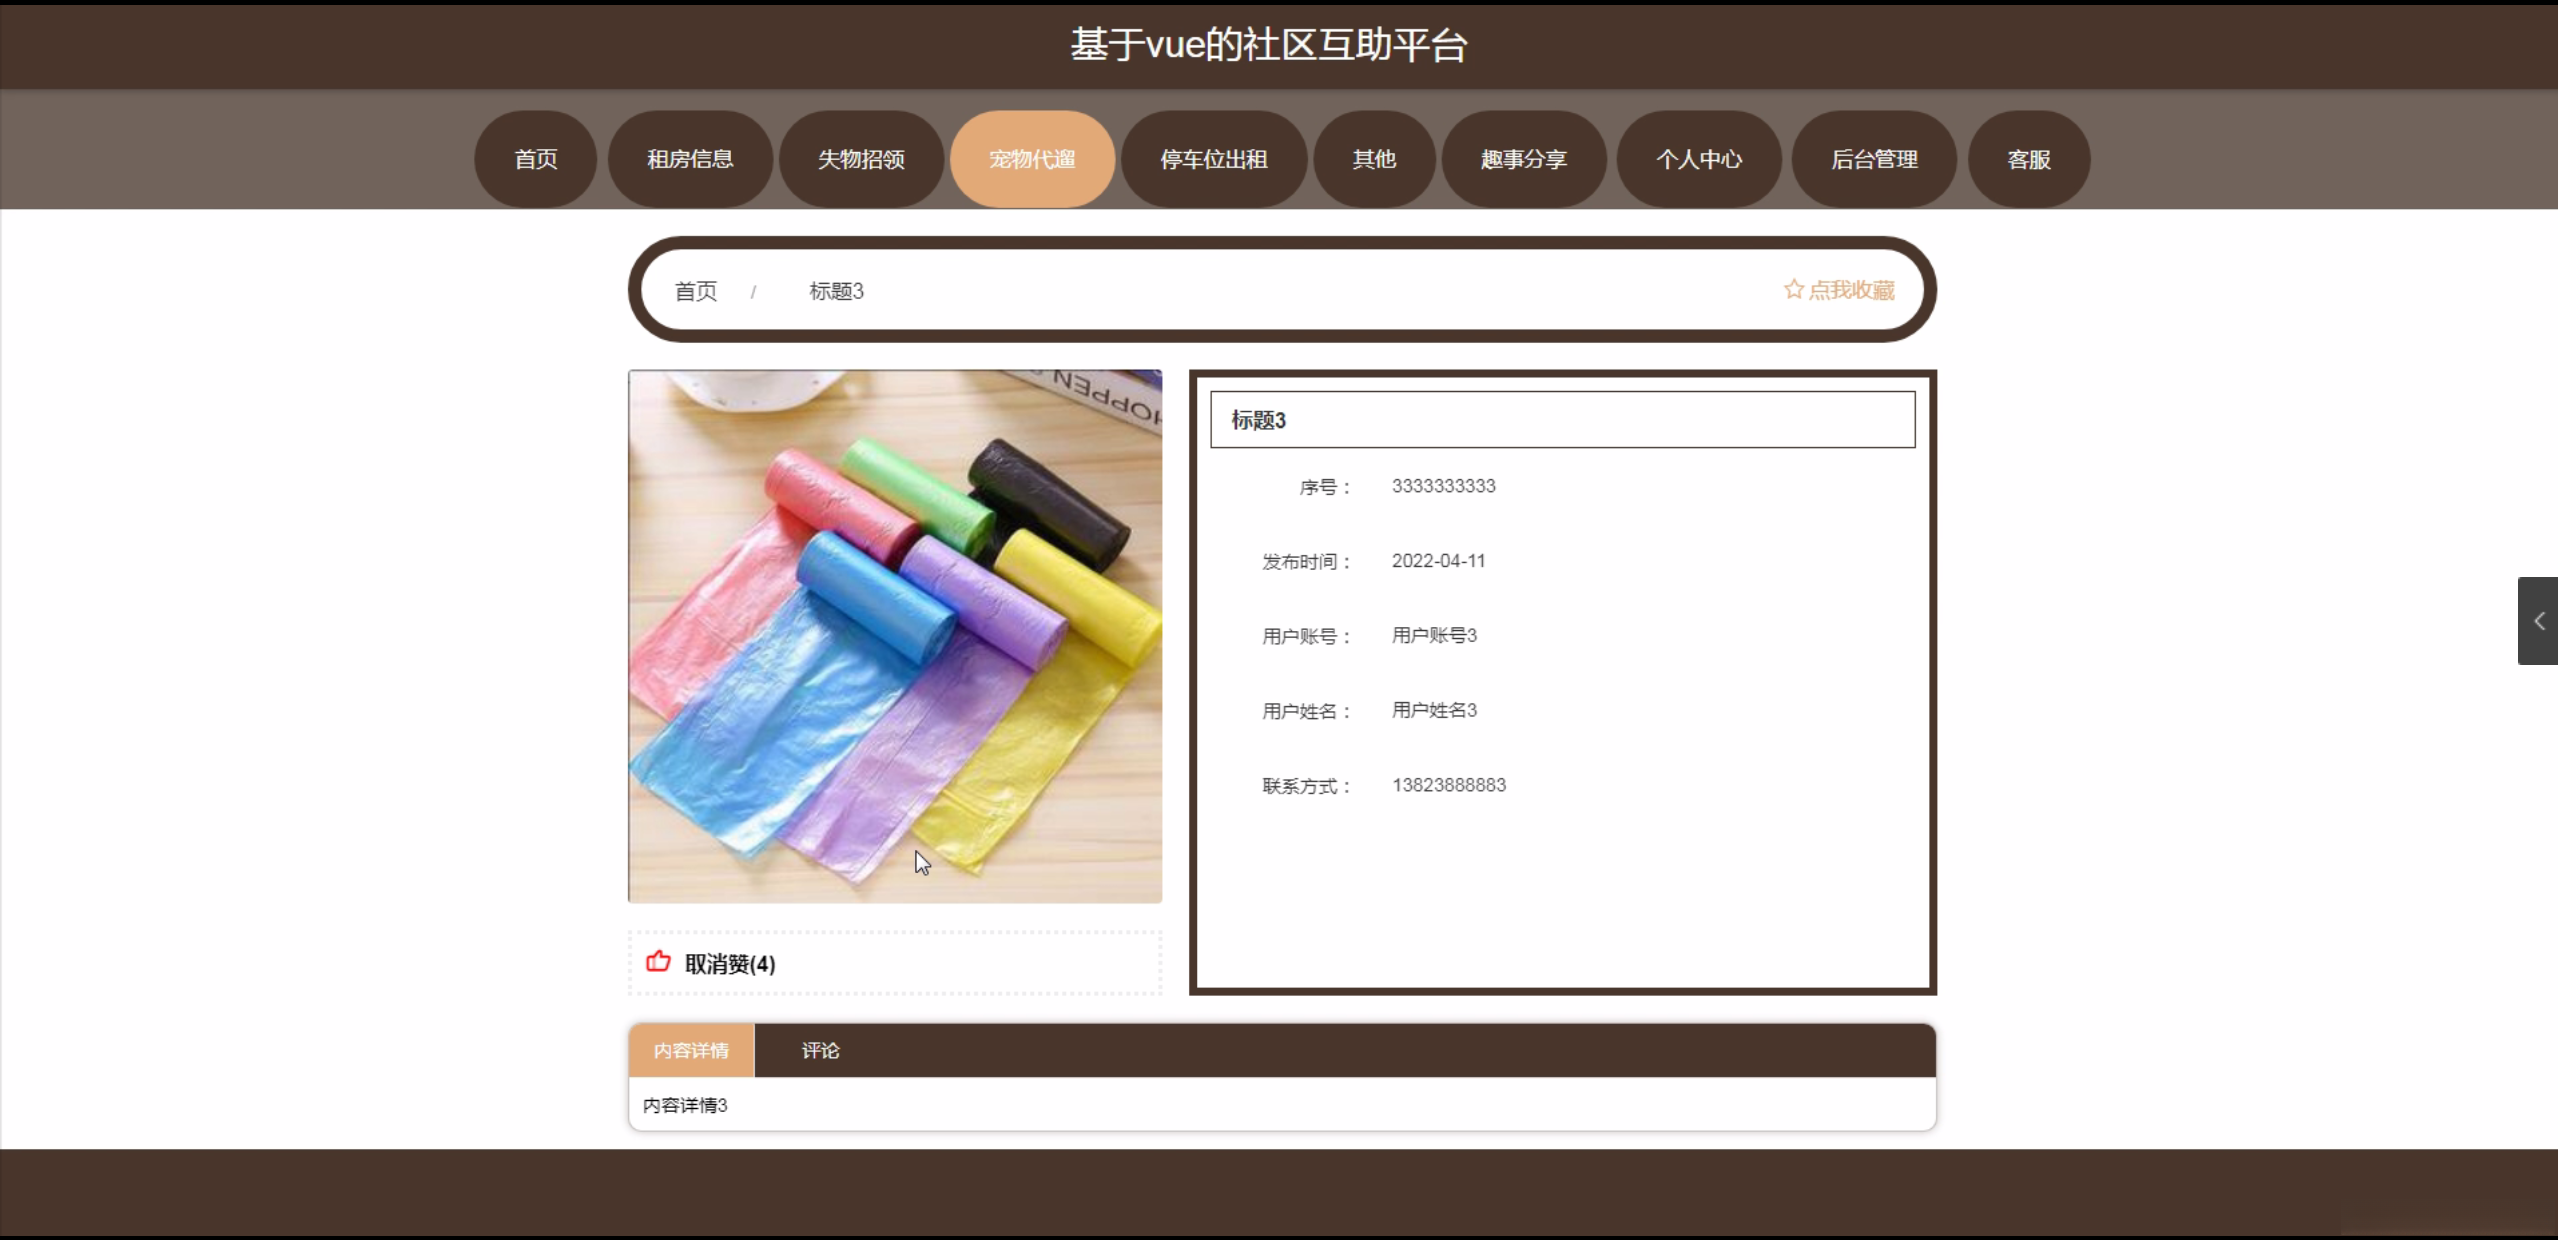Expand the collapsed side panel arrow
This screenshot has height=1240, width=2558.
(2538, 621)
